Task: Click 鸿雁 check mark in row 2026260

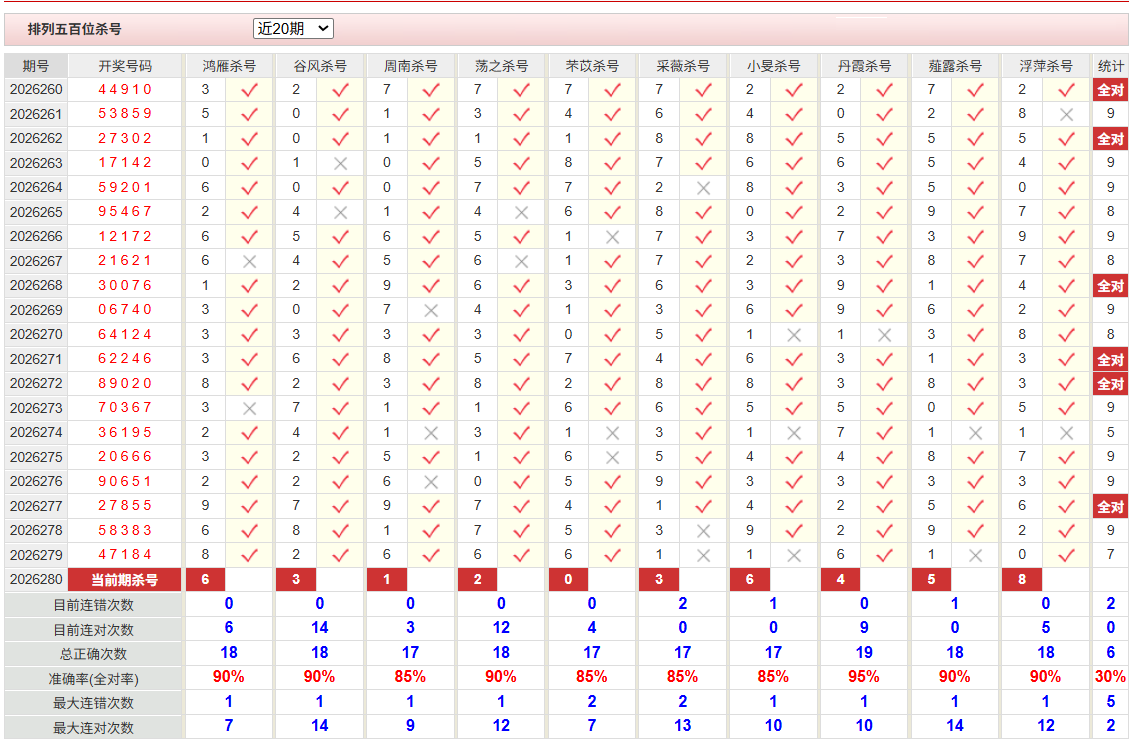Action: coord(250,90)
